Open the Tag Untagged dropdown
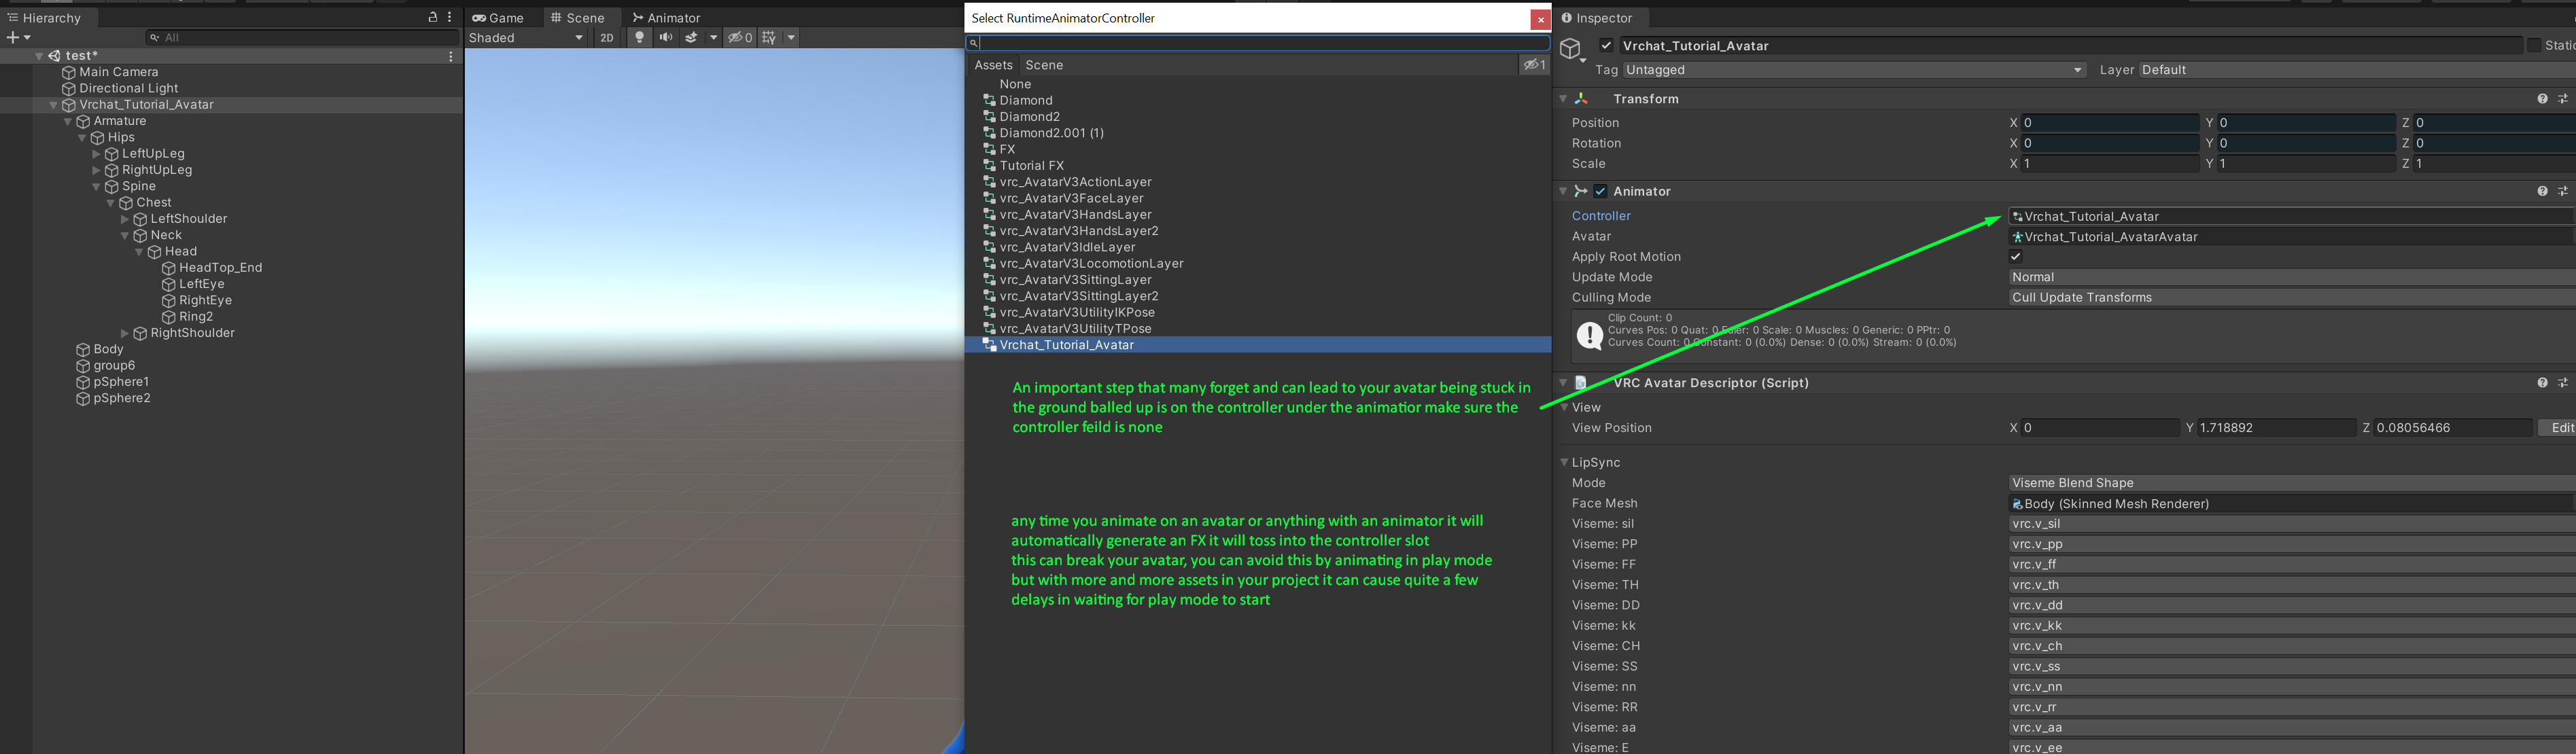 tap(1853, 70)
